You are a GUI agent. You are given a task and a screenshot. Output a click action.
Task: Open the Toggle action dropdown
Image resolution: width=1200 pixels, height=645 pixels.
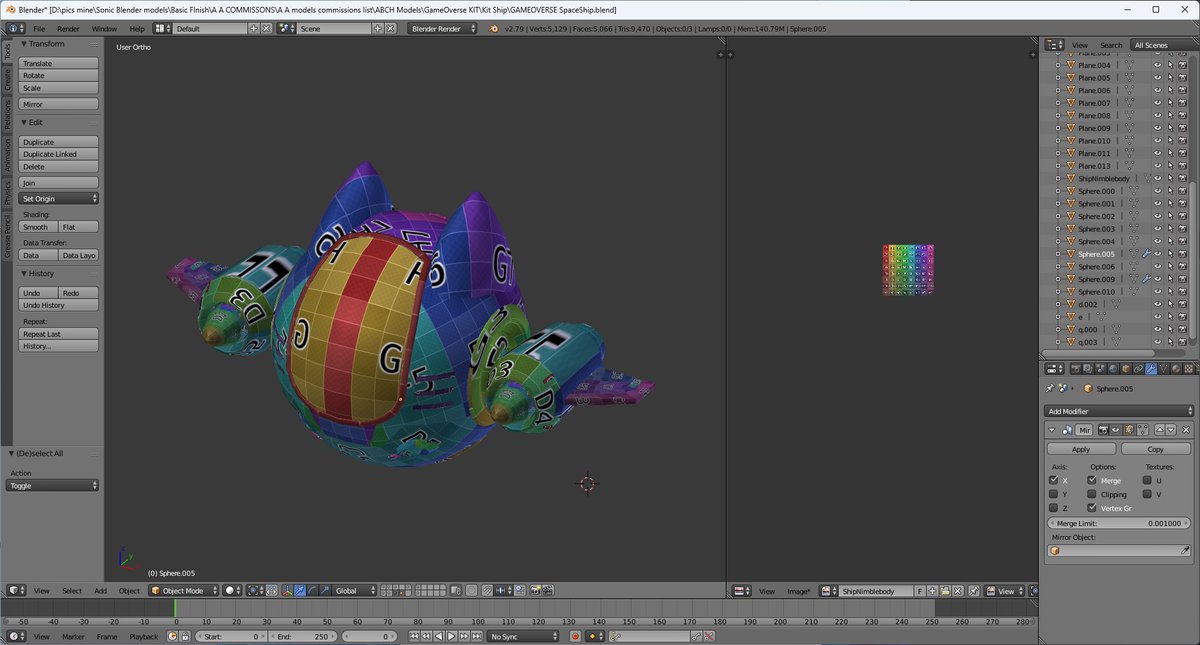click(x=53, y=486)
